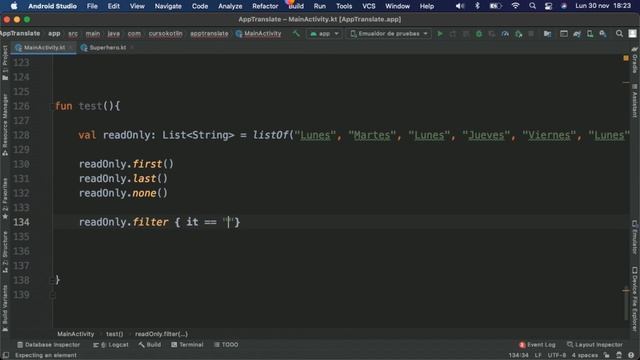Close the Superhero.kt tab
Screen dimensions: 640x360
click(x=132, y=48)
